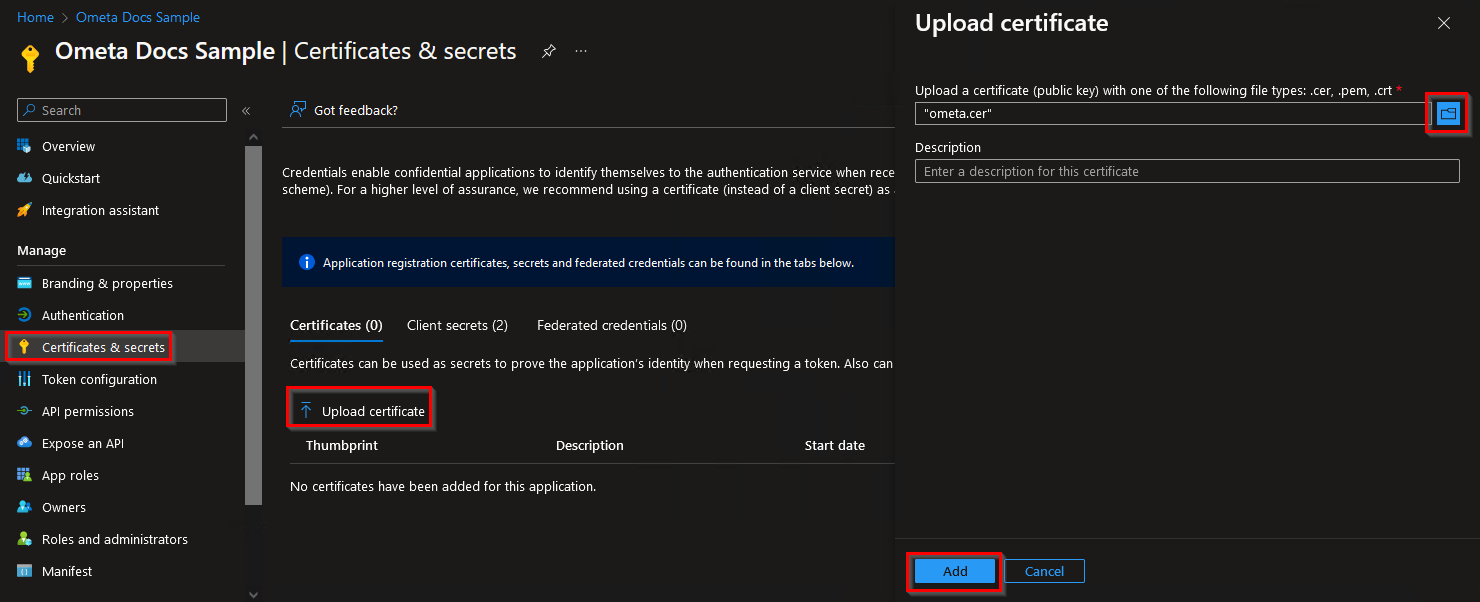
Task: Click the Owners icon
Action: point(24,507)
